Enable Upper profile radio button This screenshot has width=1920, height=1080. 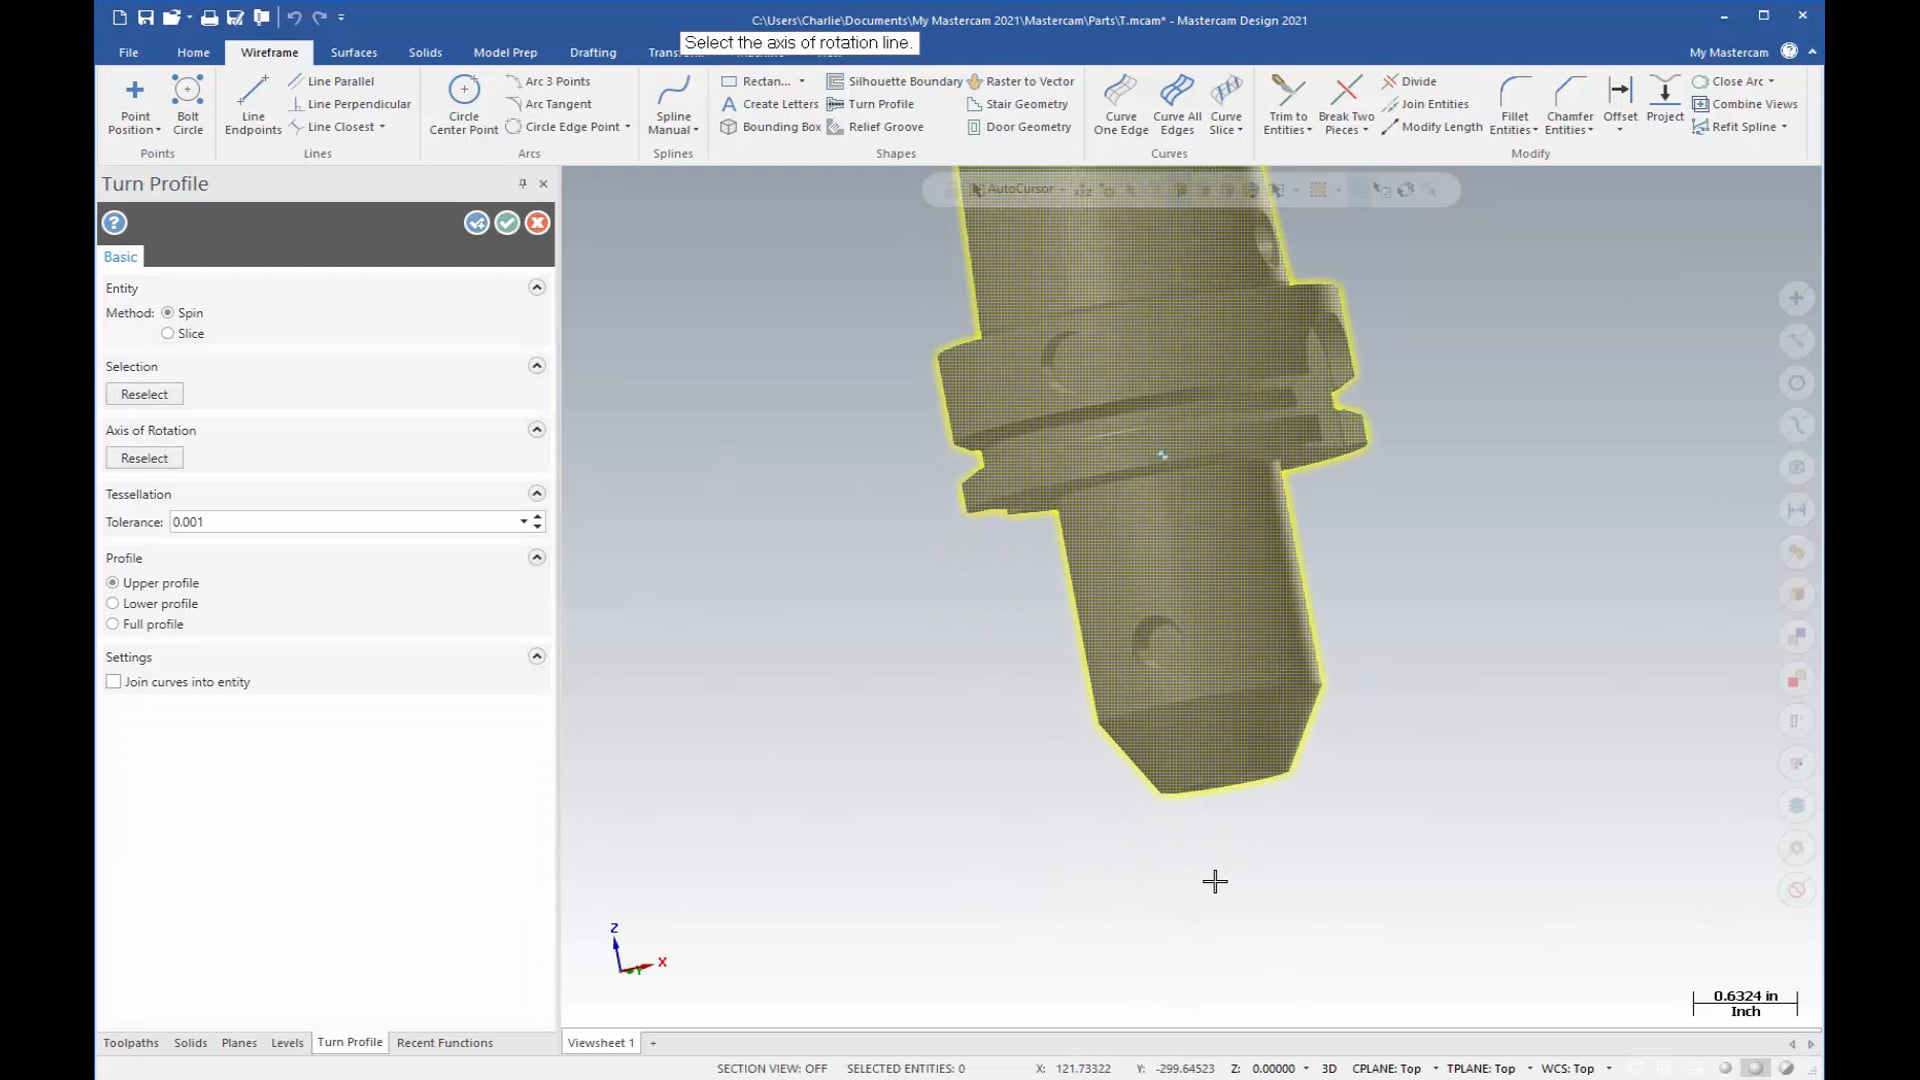(113, 582)
